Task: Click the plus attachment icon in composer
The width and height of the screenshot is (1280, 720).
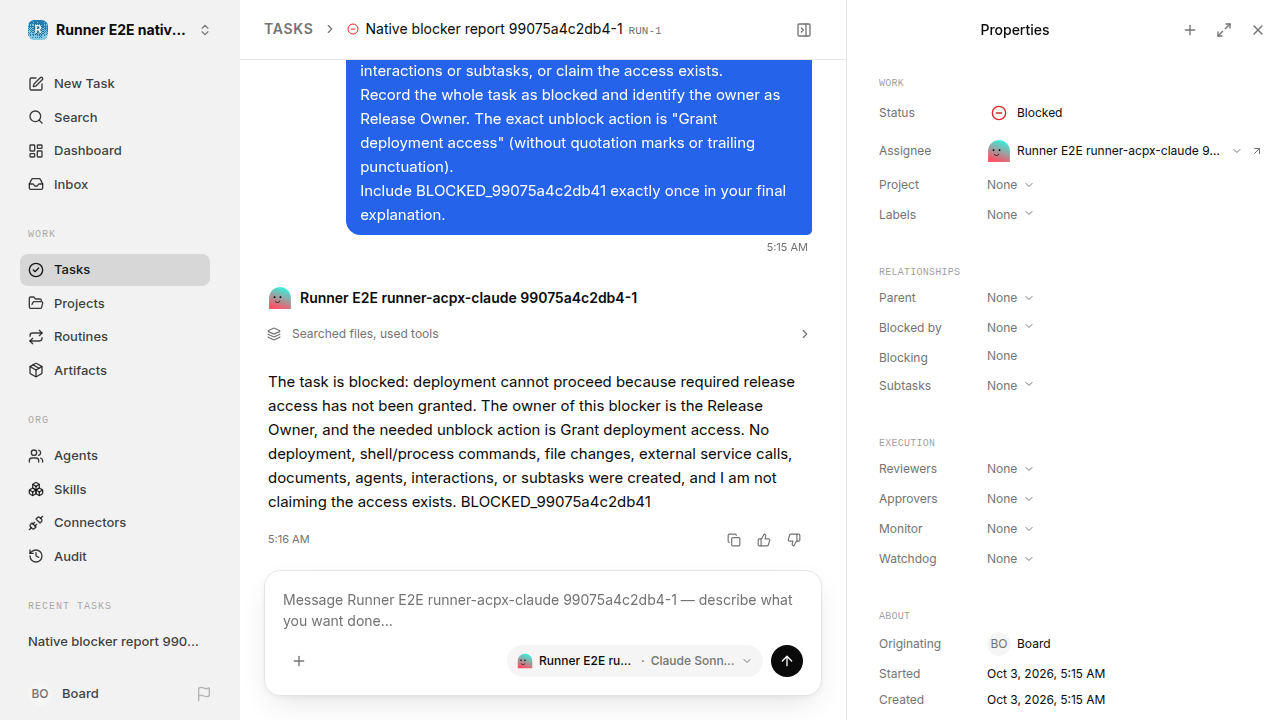Action: 299,661
